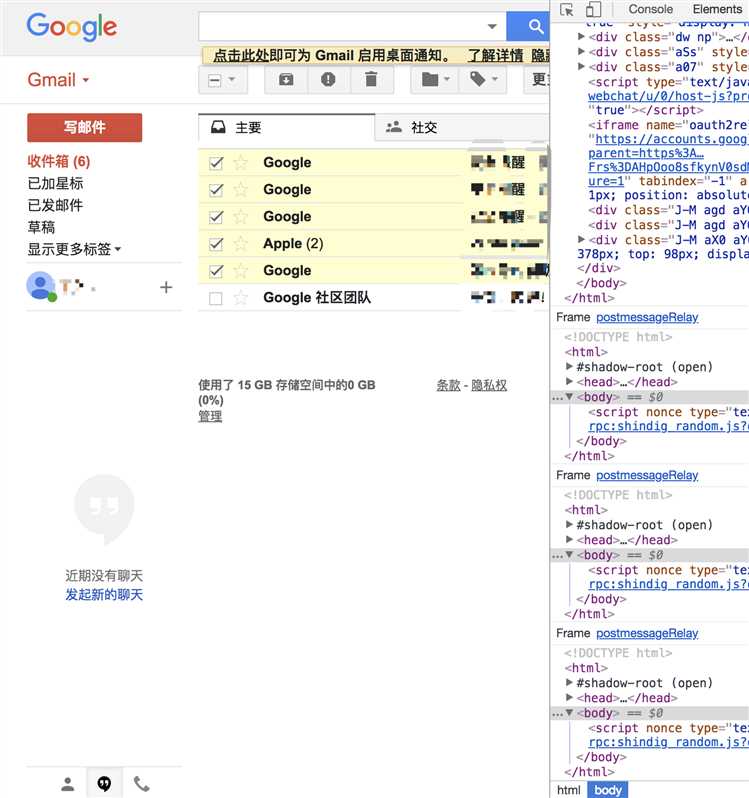The width and height of the screenshot is (749, 798).
Task: Open the contacts person icon in the bottom bar
Action: (x=68, y=784)
